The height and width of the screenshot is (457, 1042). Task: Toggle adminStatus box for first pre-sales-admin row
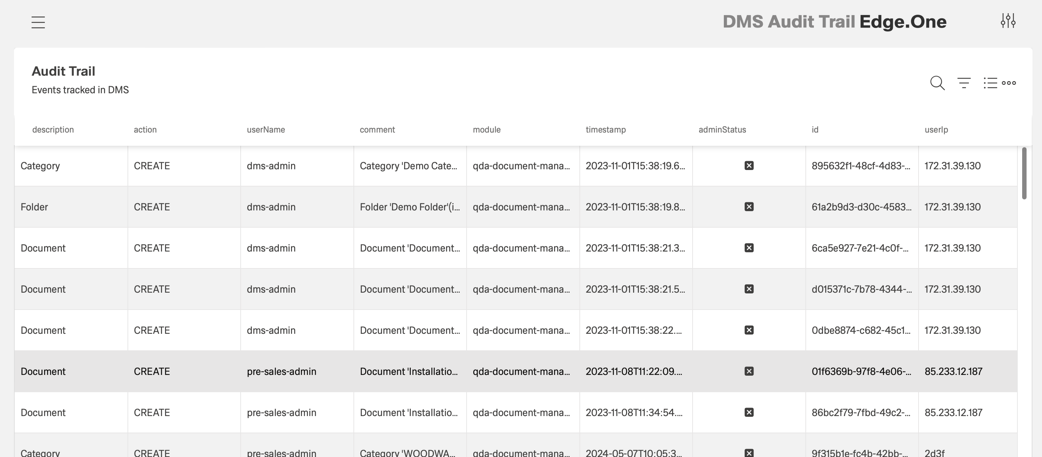click(x=749, y=371)
